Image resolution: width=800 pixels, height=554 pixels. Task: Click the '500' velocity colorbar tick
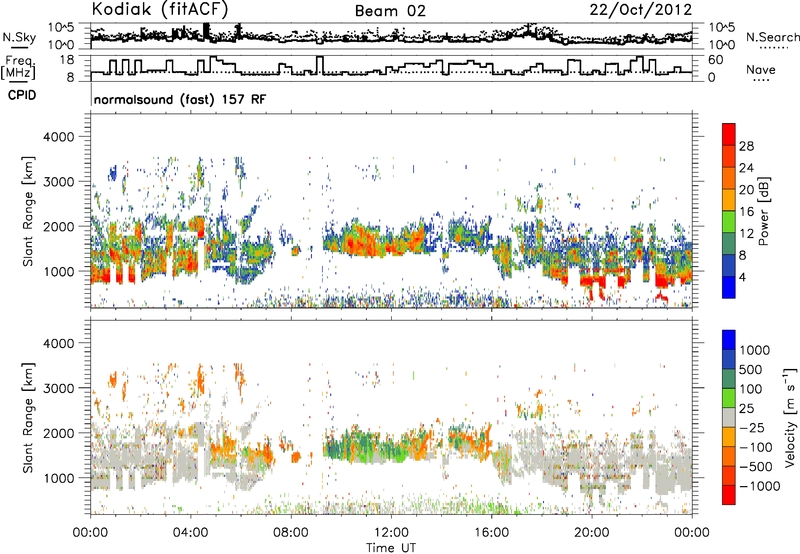751,369
